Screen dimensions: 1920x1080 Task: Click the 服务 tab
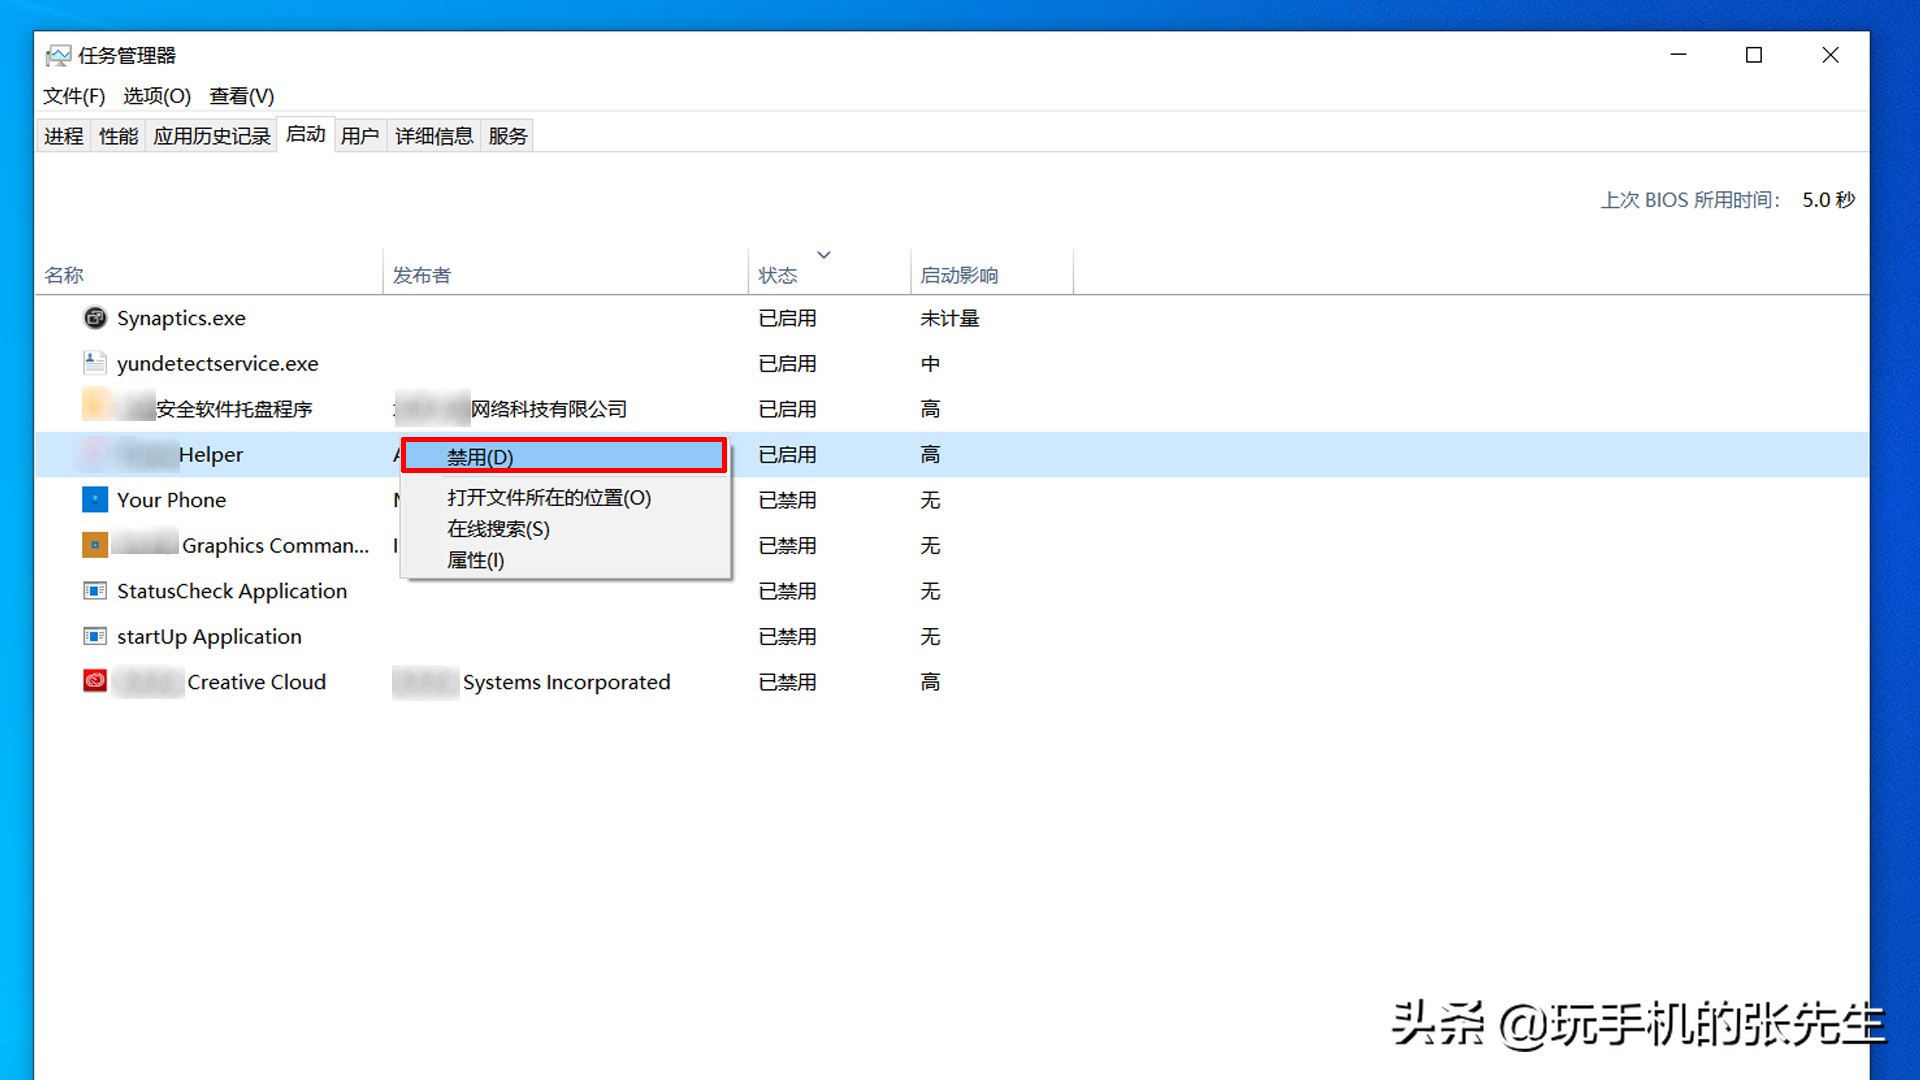pyautogui.click(x=512, y=135)
